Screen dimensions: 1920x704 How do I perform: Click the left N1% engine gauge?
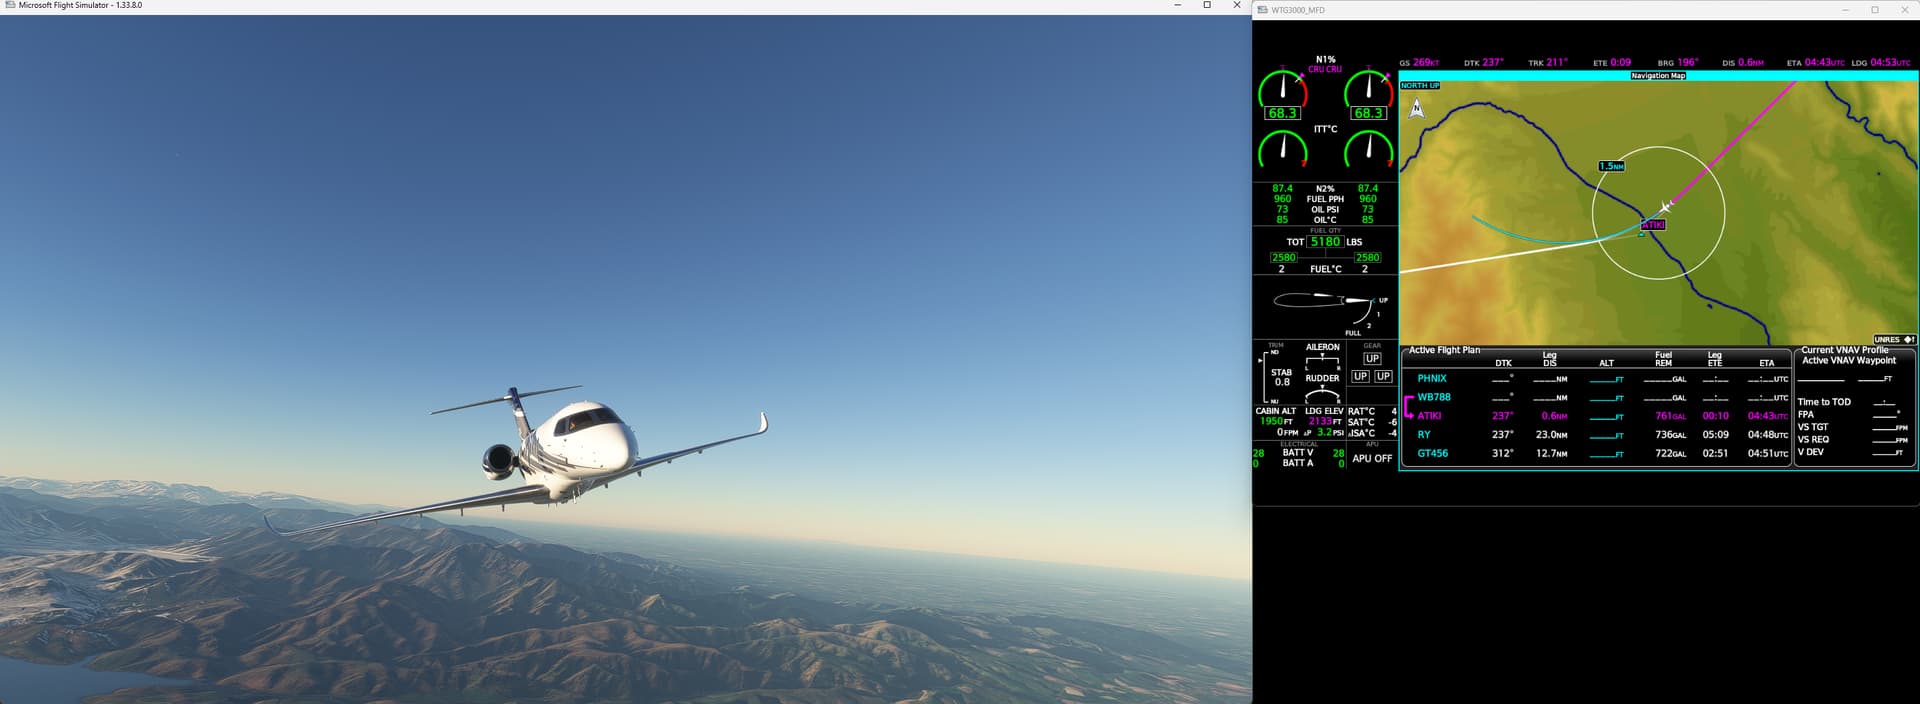pyautogui.click(x=1282, y=93)
